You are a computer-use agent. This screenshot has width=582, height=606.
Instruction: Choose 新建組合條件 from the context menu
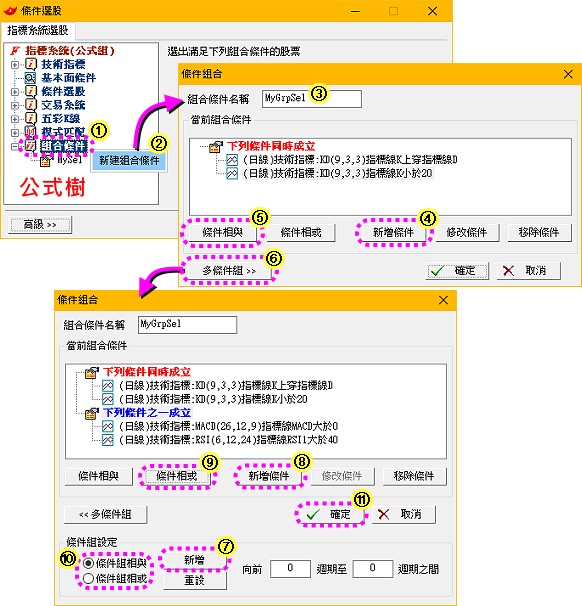[129, 160]
